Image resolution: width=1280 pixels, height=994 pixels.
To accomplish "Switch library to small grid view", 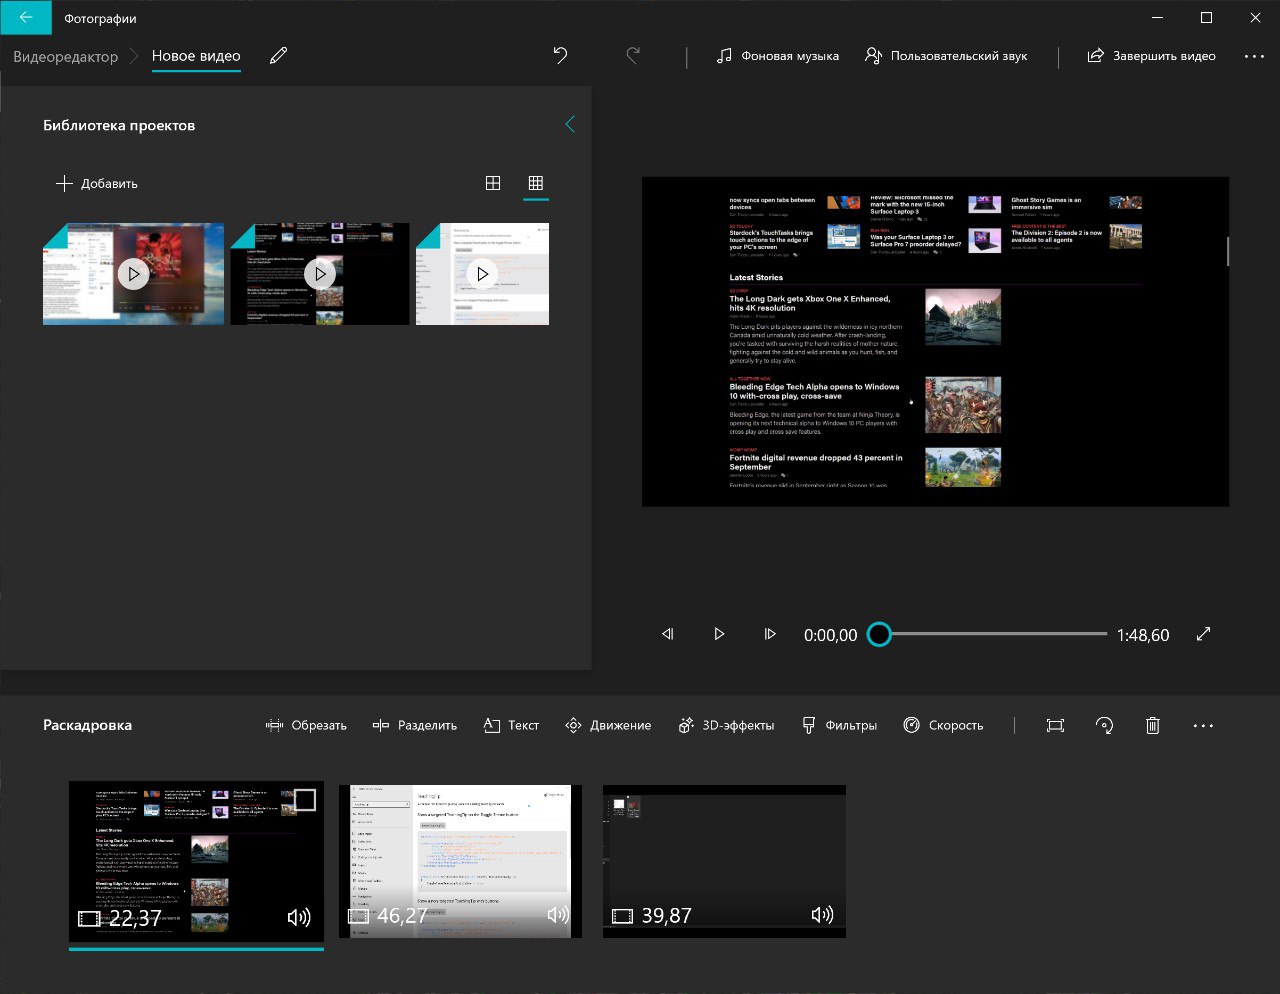I will 536,183.
